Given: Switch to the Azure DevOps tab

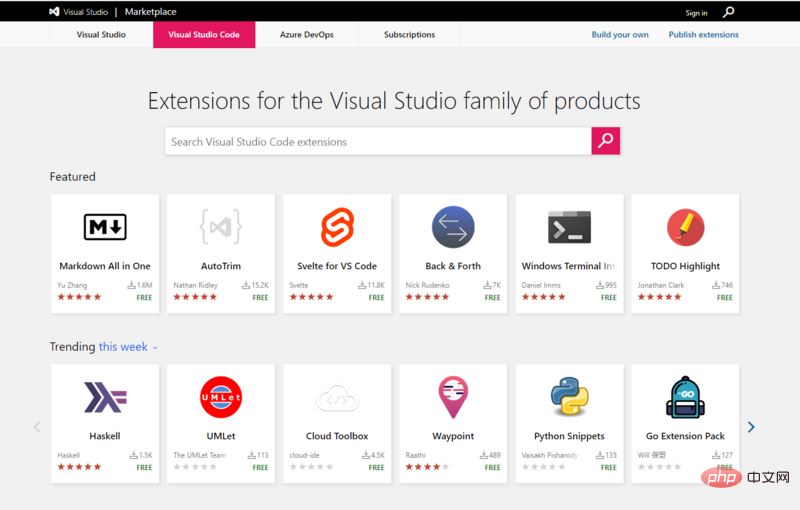Looking at the screenshot, I should [x=307, y=35].
